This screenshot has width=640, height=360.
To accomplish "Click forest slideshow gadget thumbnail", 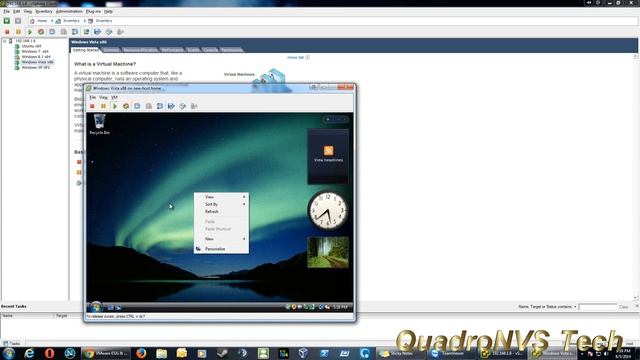I will (328, 253).
